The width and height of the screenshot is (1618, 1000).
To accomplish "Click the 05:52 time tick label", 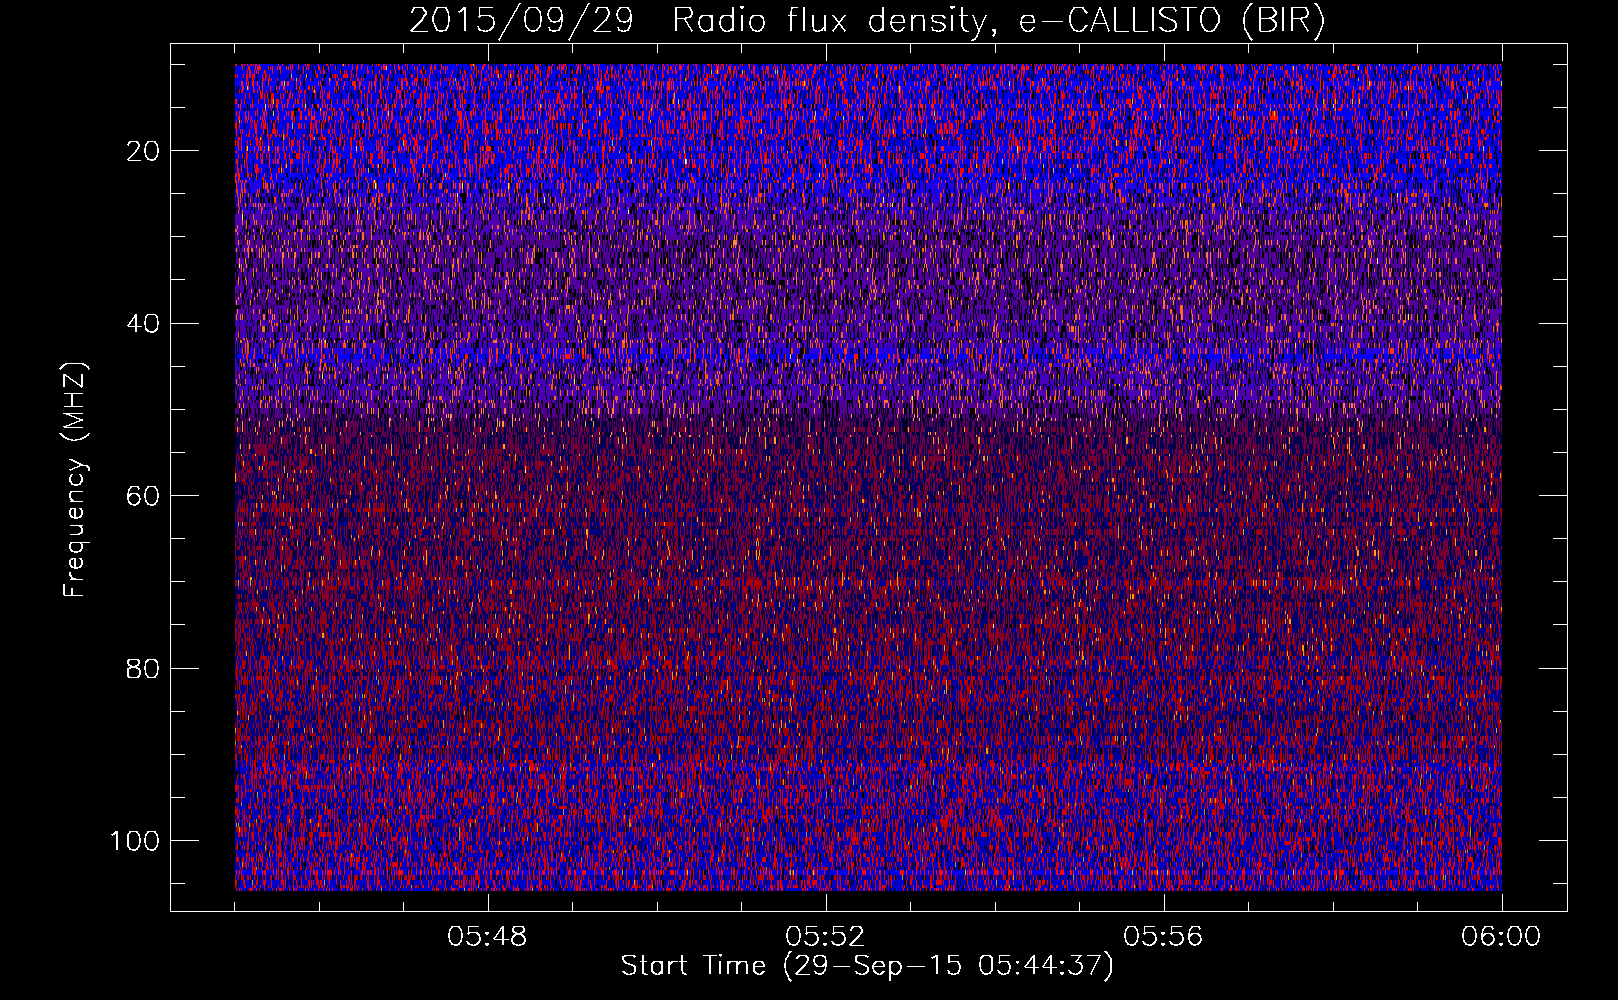I will 825,937.
